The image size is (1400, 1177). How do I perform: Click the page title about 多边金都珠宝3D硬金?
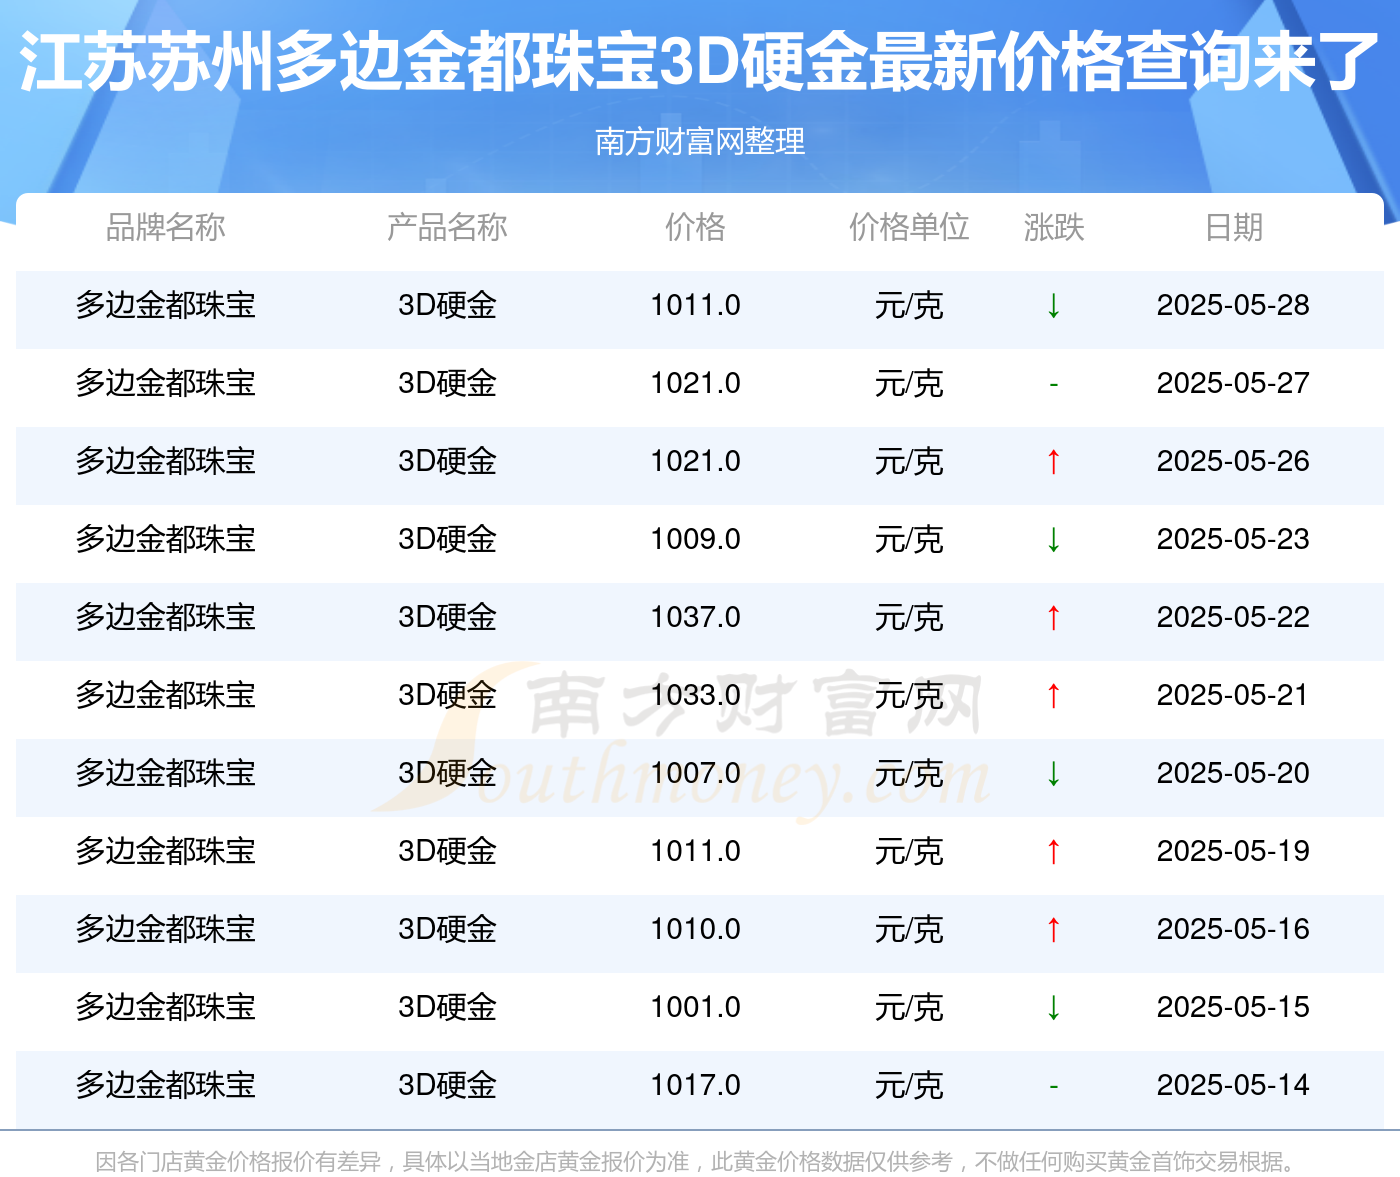[x=700, y=62]
